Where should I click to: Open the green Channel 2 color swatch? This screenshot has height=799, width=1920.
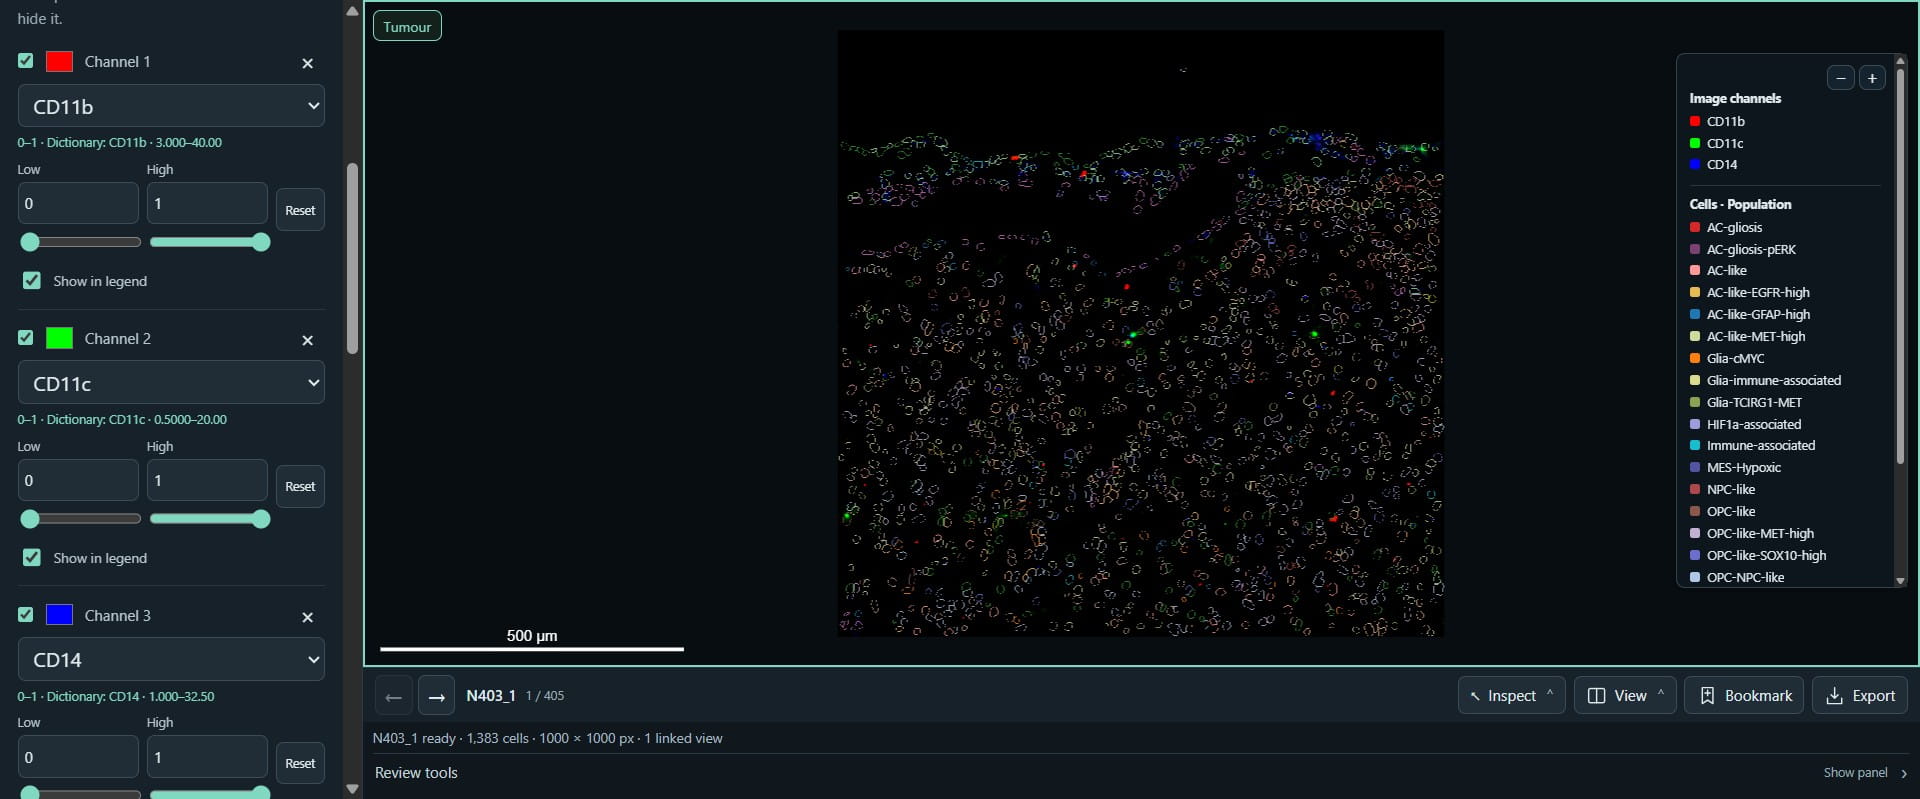59,338
